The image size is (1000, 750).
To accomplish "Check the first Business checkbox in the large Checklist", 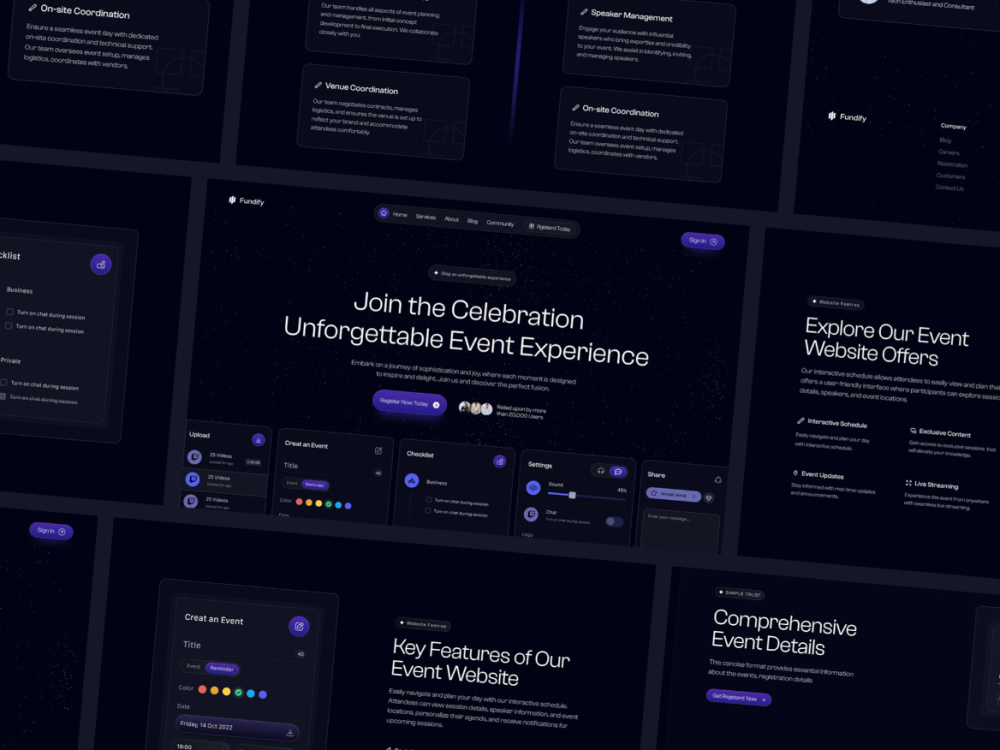I will [10, 311].
